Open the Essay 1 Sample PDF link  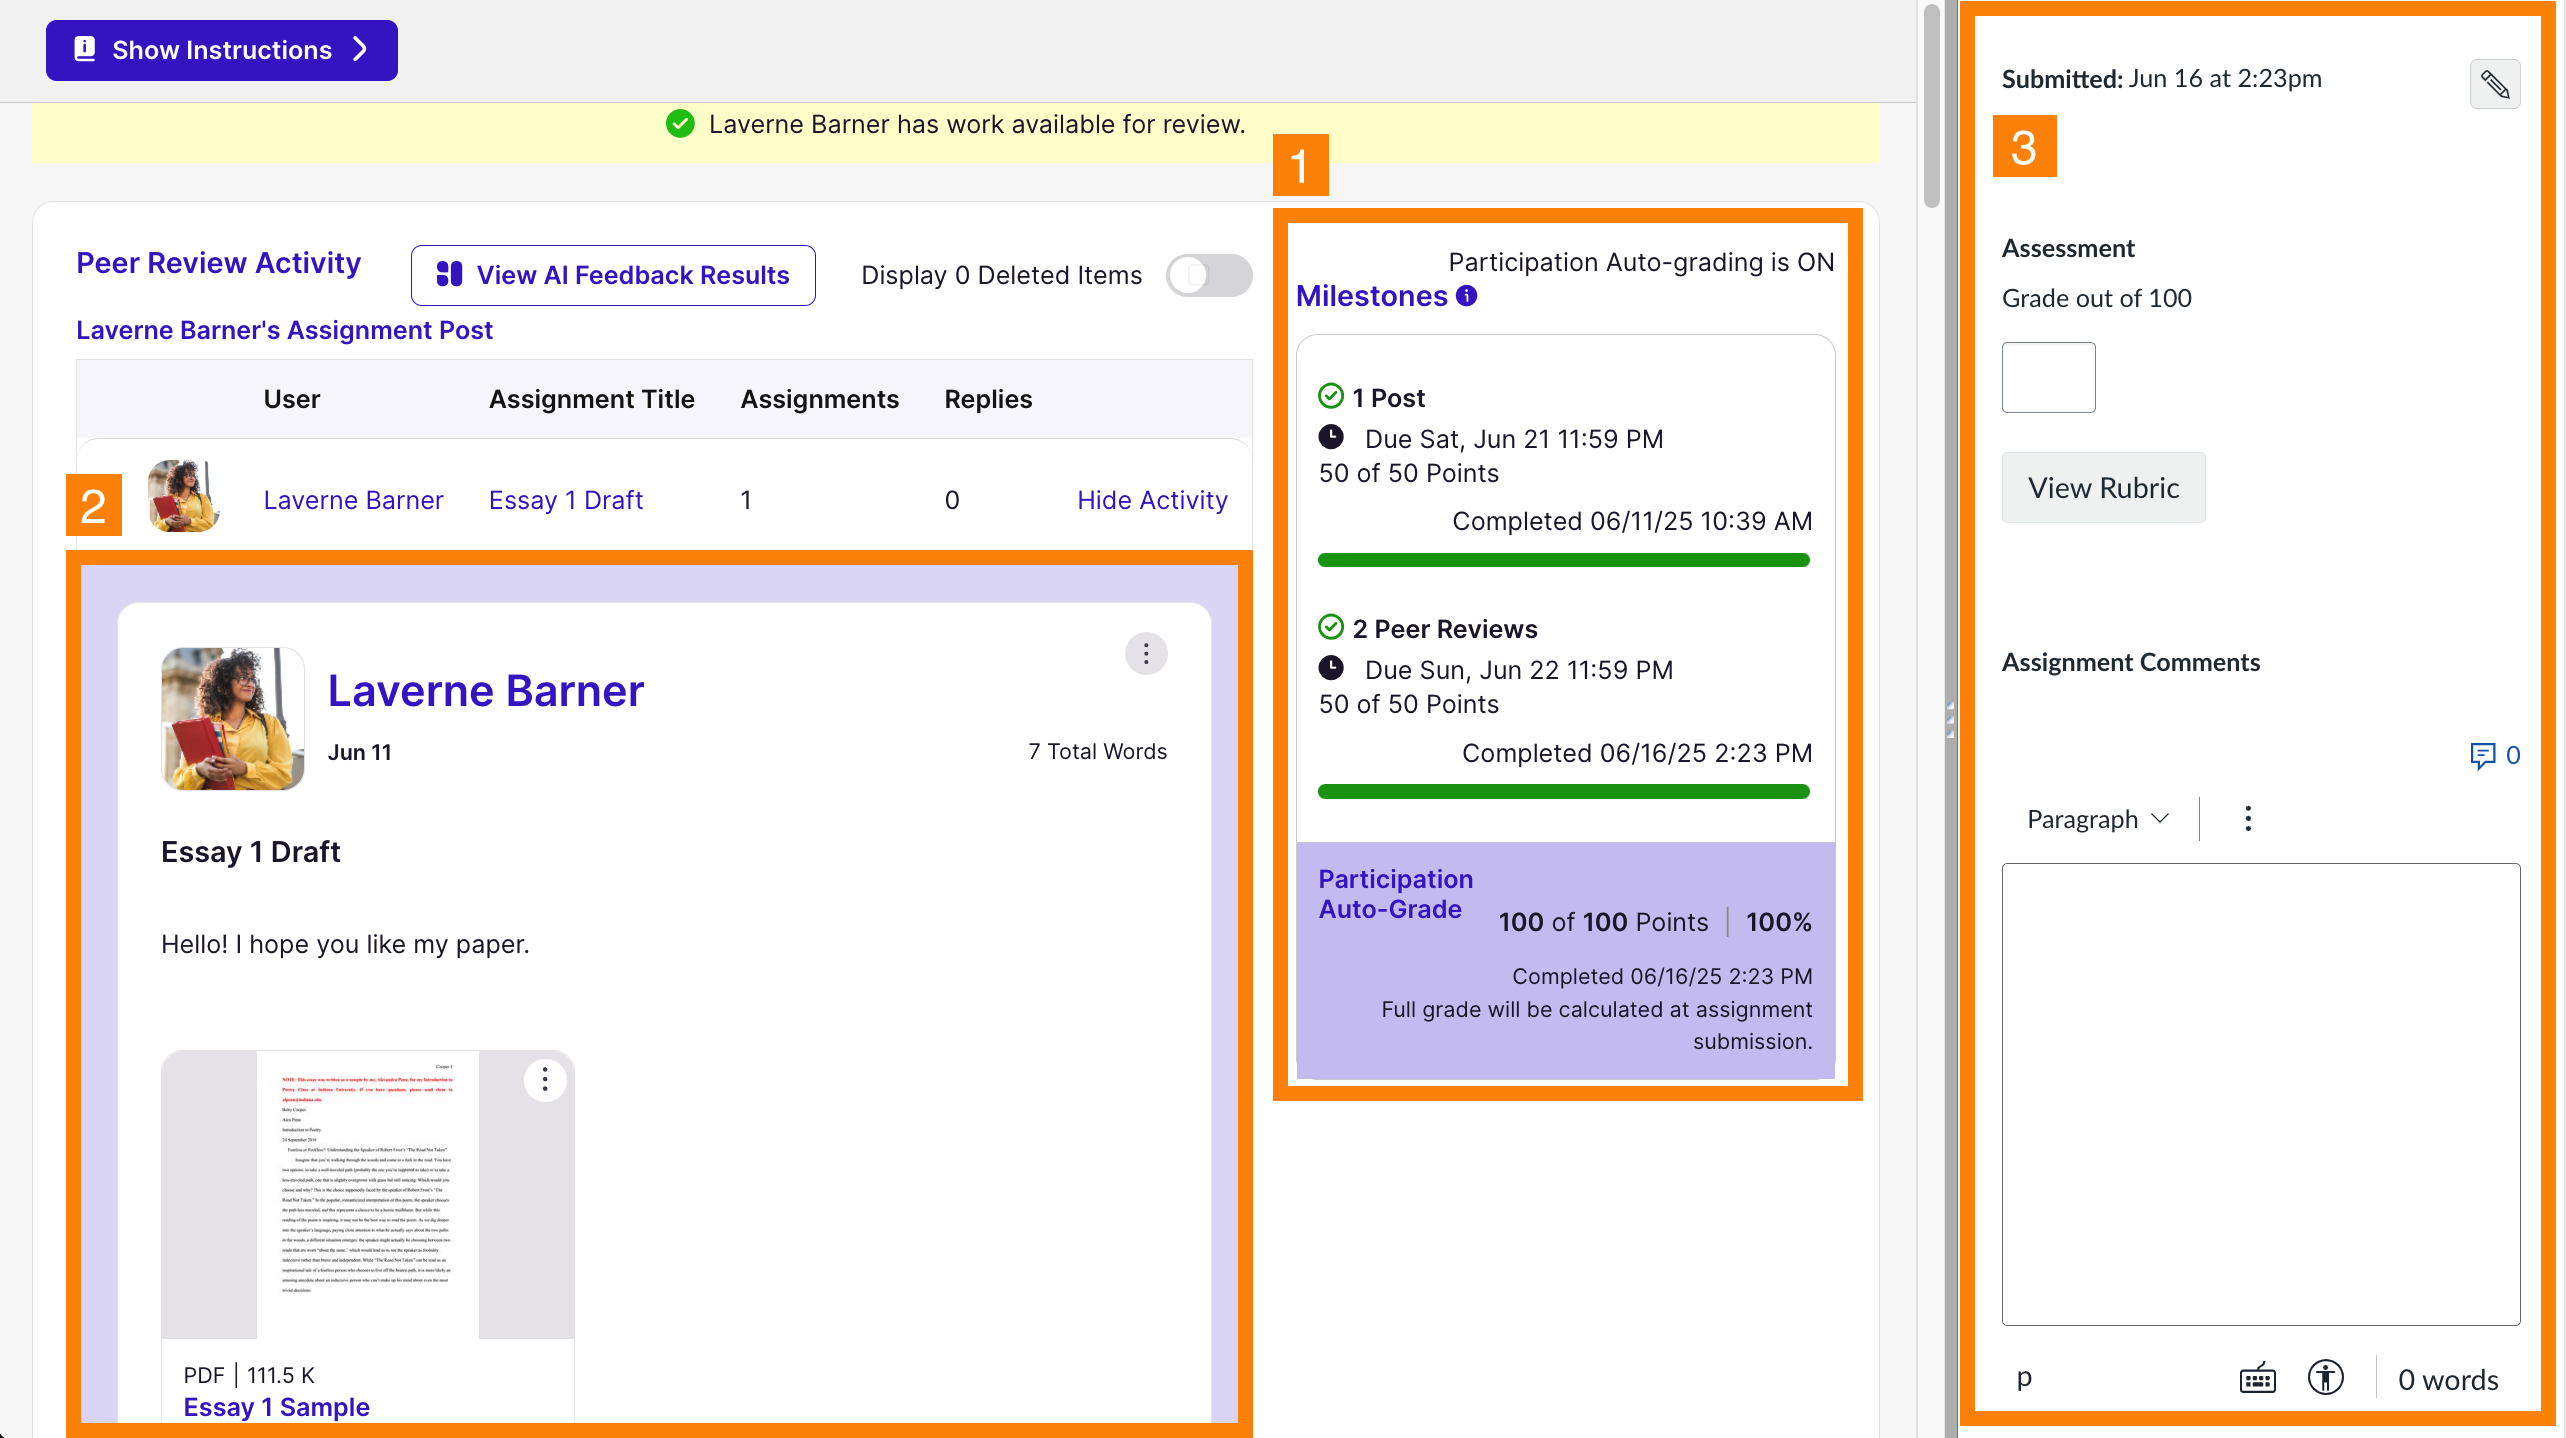coord(276,1406)
